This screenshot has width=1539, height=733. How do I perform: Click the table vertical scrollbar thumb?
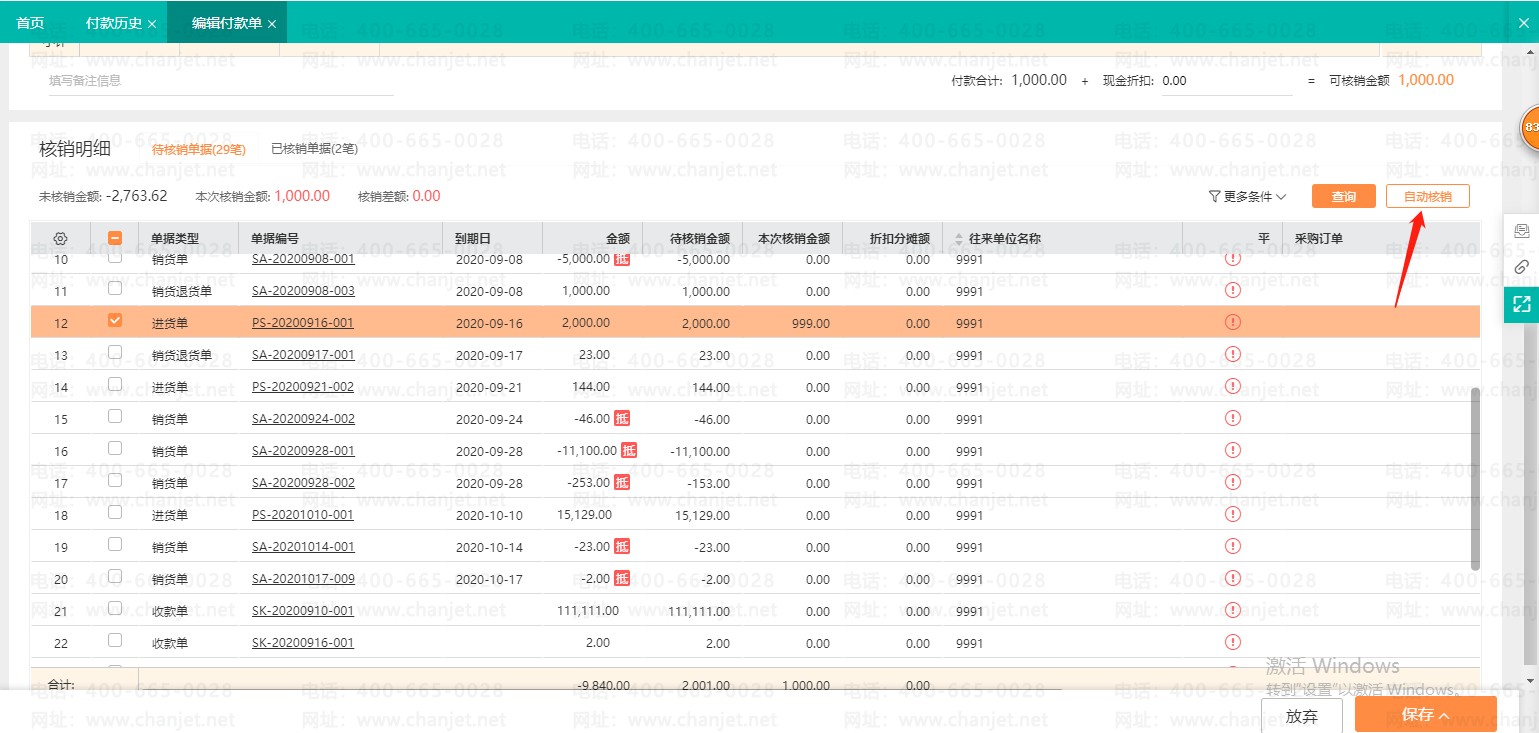click(x=1475, y=480)
